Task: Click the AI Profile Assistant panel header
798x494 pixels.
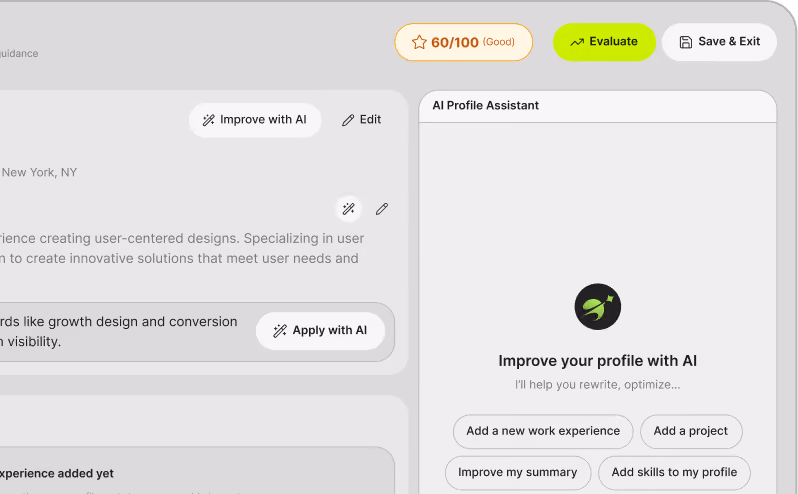Action: [x=597, y=106]
